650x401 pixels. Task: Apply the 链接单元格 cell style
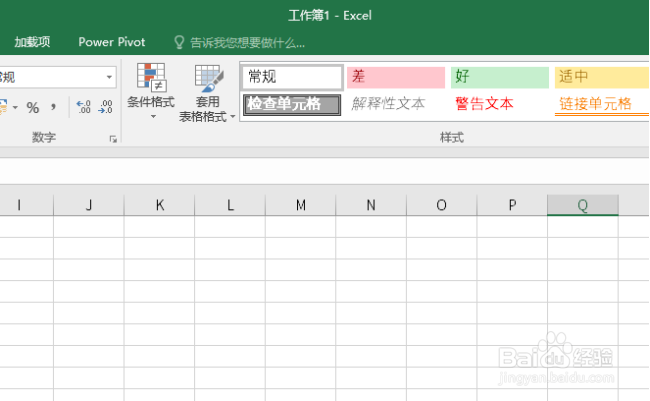[602, 104]
